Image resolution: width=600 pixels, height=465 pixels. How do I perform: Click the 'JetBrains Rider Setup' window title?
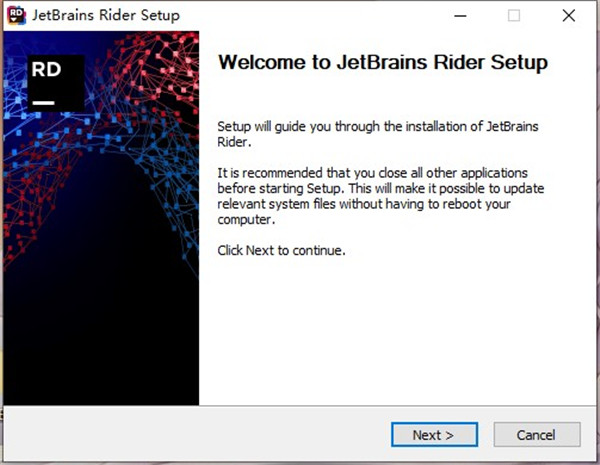pos(106,15)
